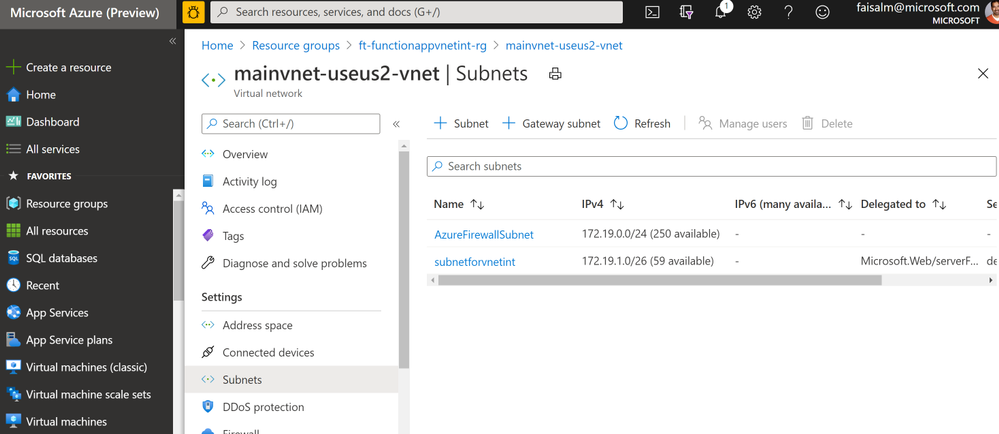Open Virtual machines (classic)
The height and width of the screenshot is (434, 999).
(x=87, y=368)
